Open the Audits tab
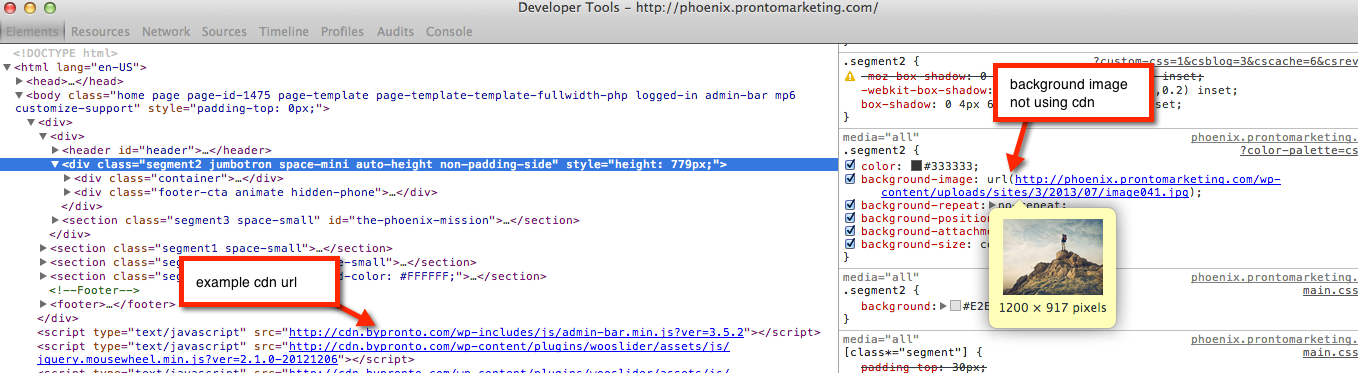The height and width of the screenshot is (373, 1358). (x=395, y=32)
